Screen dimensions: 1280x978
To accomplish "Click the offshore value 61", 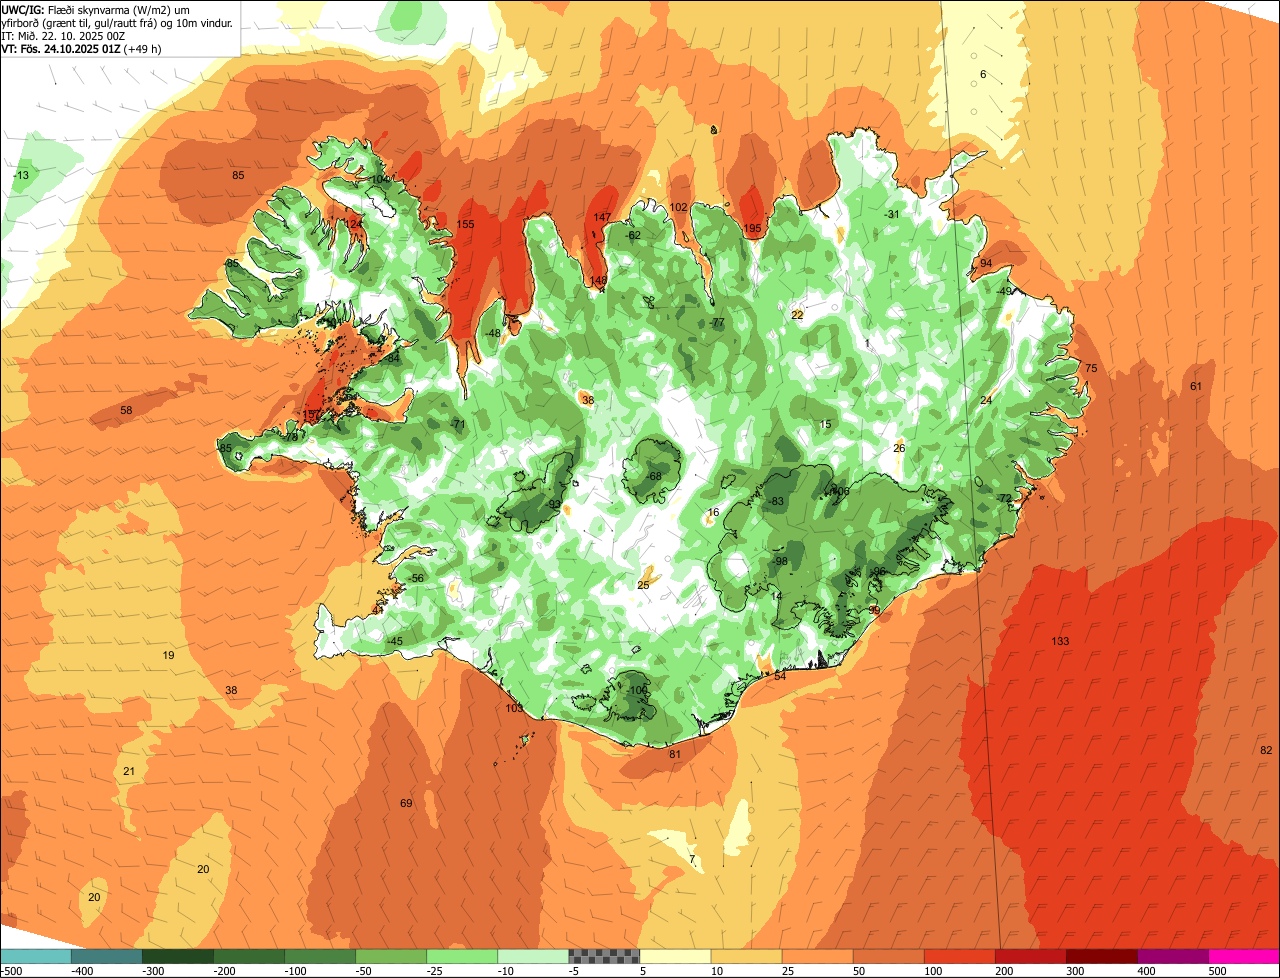I will coord(1196,386).
